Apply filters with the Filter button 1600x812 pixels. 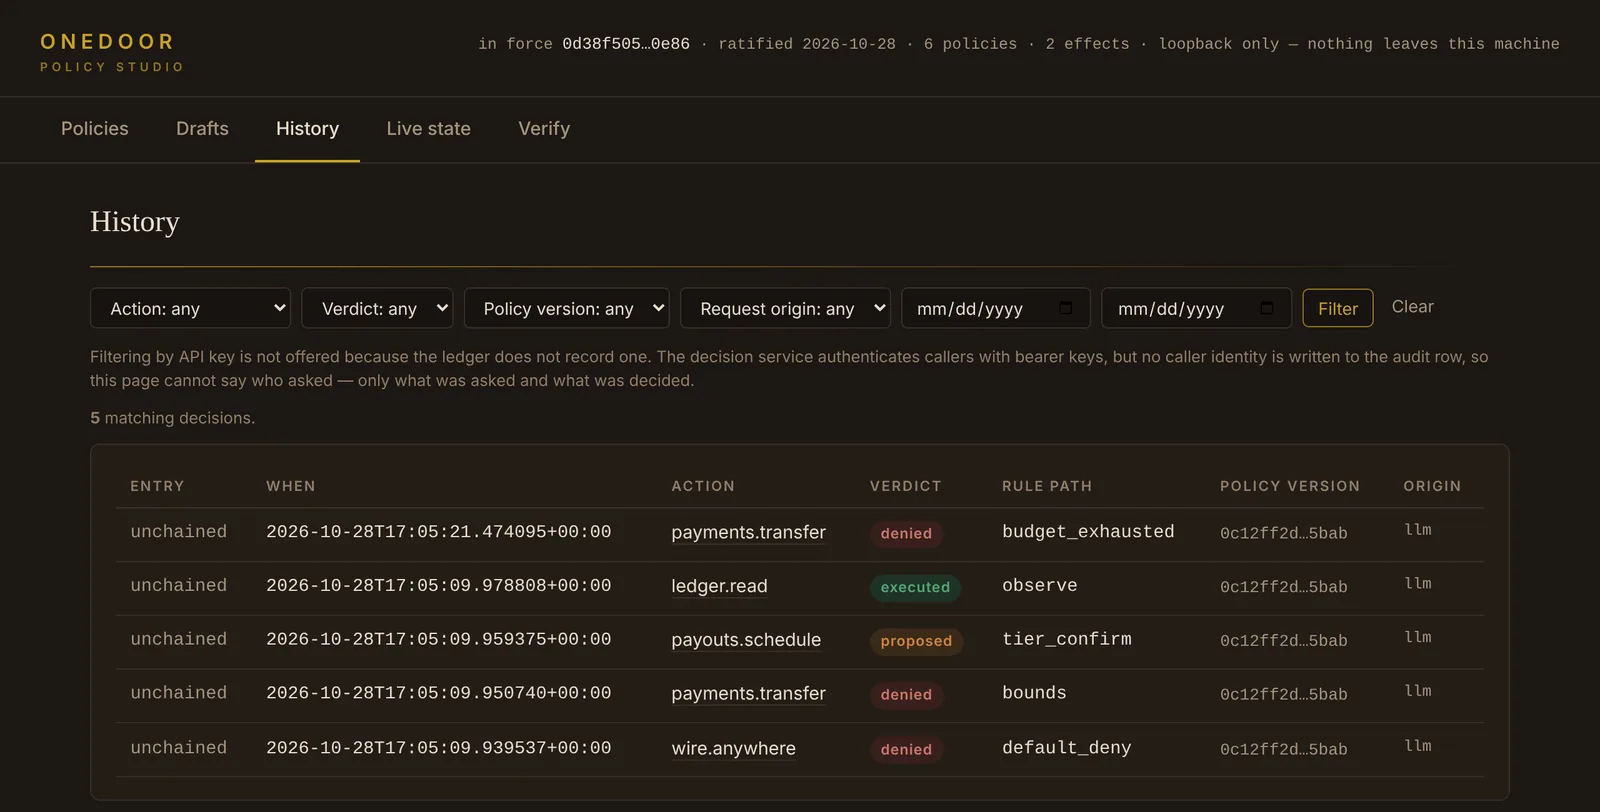(x=1338, y=308)
